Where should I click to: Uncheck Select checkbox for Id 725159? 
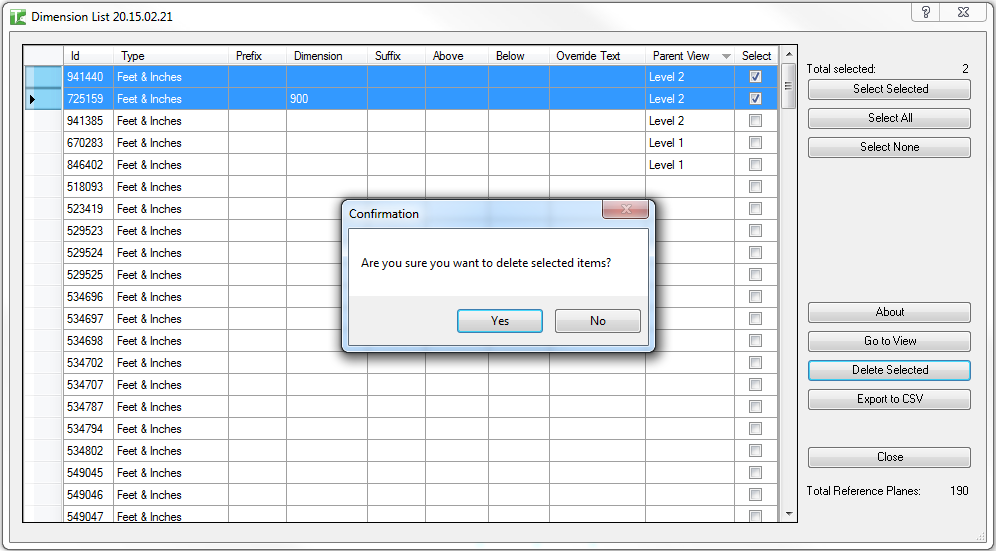[x=755, y=99]
